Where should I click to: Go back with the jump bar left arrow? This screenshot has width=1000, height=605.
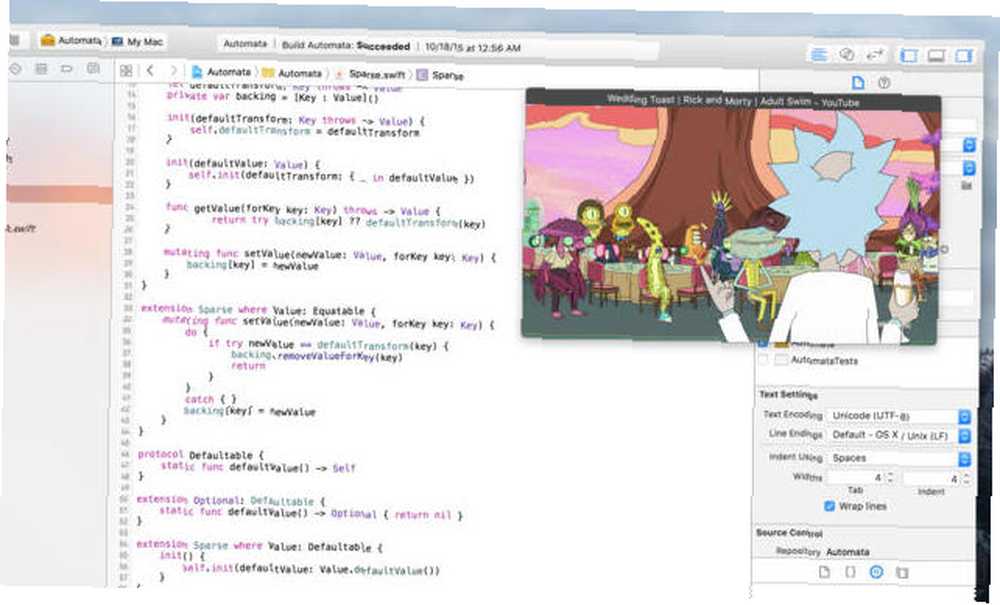(151, 71)
